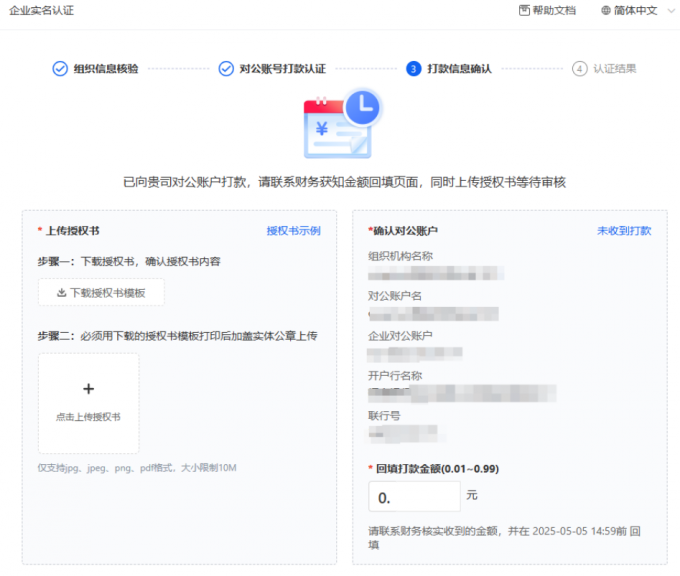Select the 打款信息确认 step label
Viewport: 680px width, 576px height.
click(459, 69)
